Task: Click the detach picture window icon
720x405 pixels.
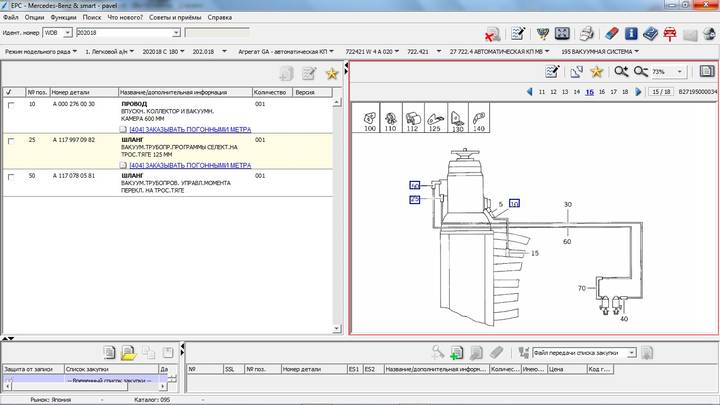Action: [576, 71]
